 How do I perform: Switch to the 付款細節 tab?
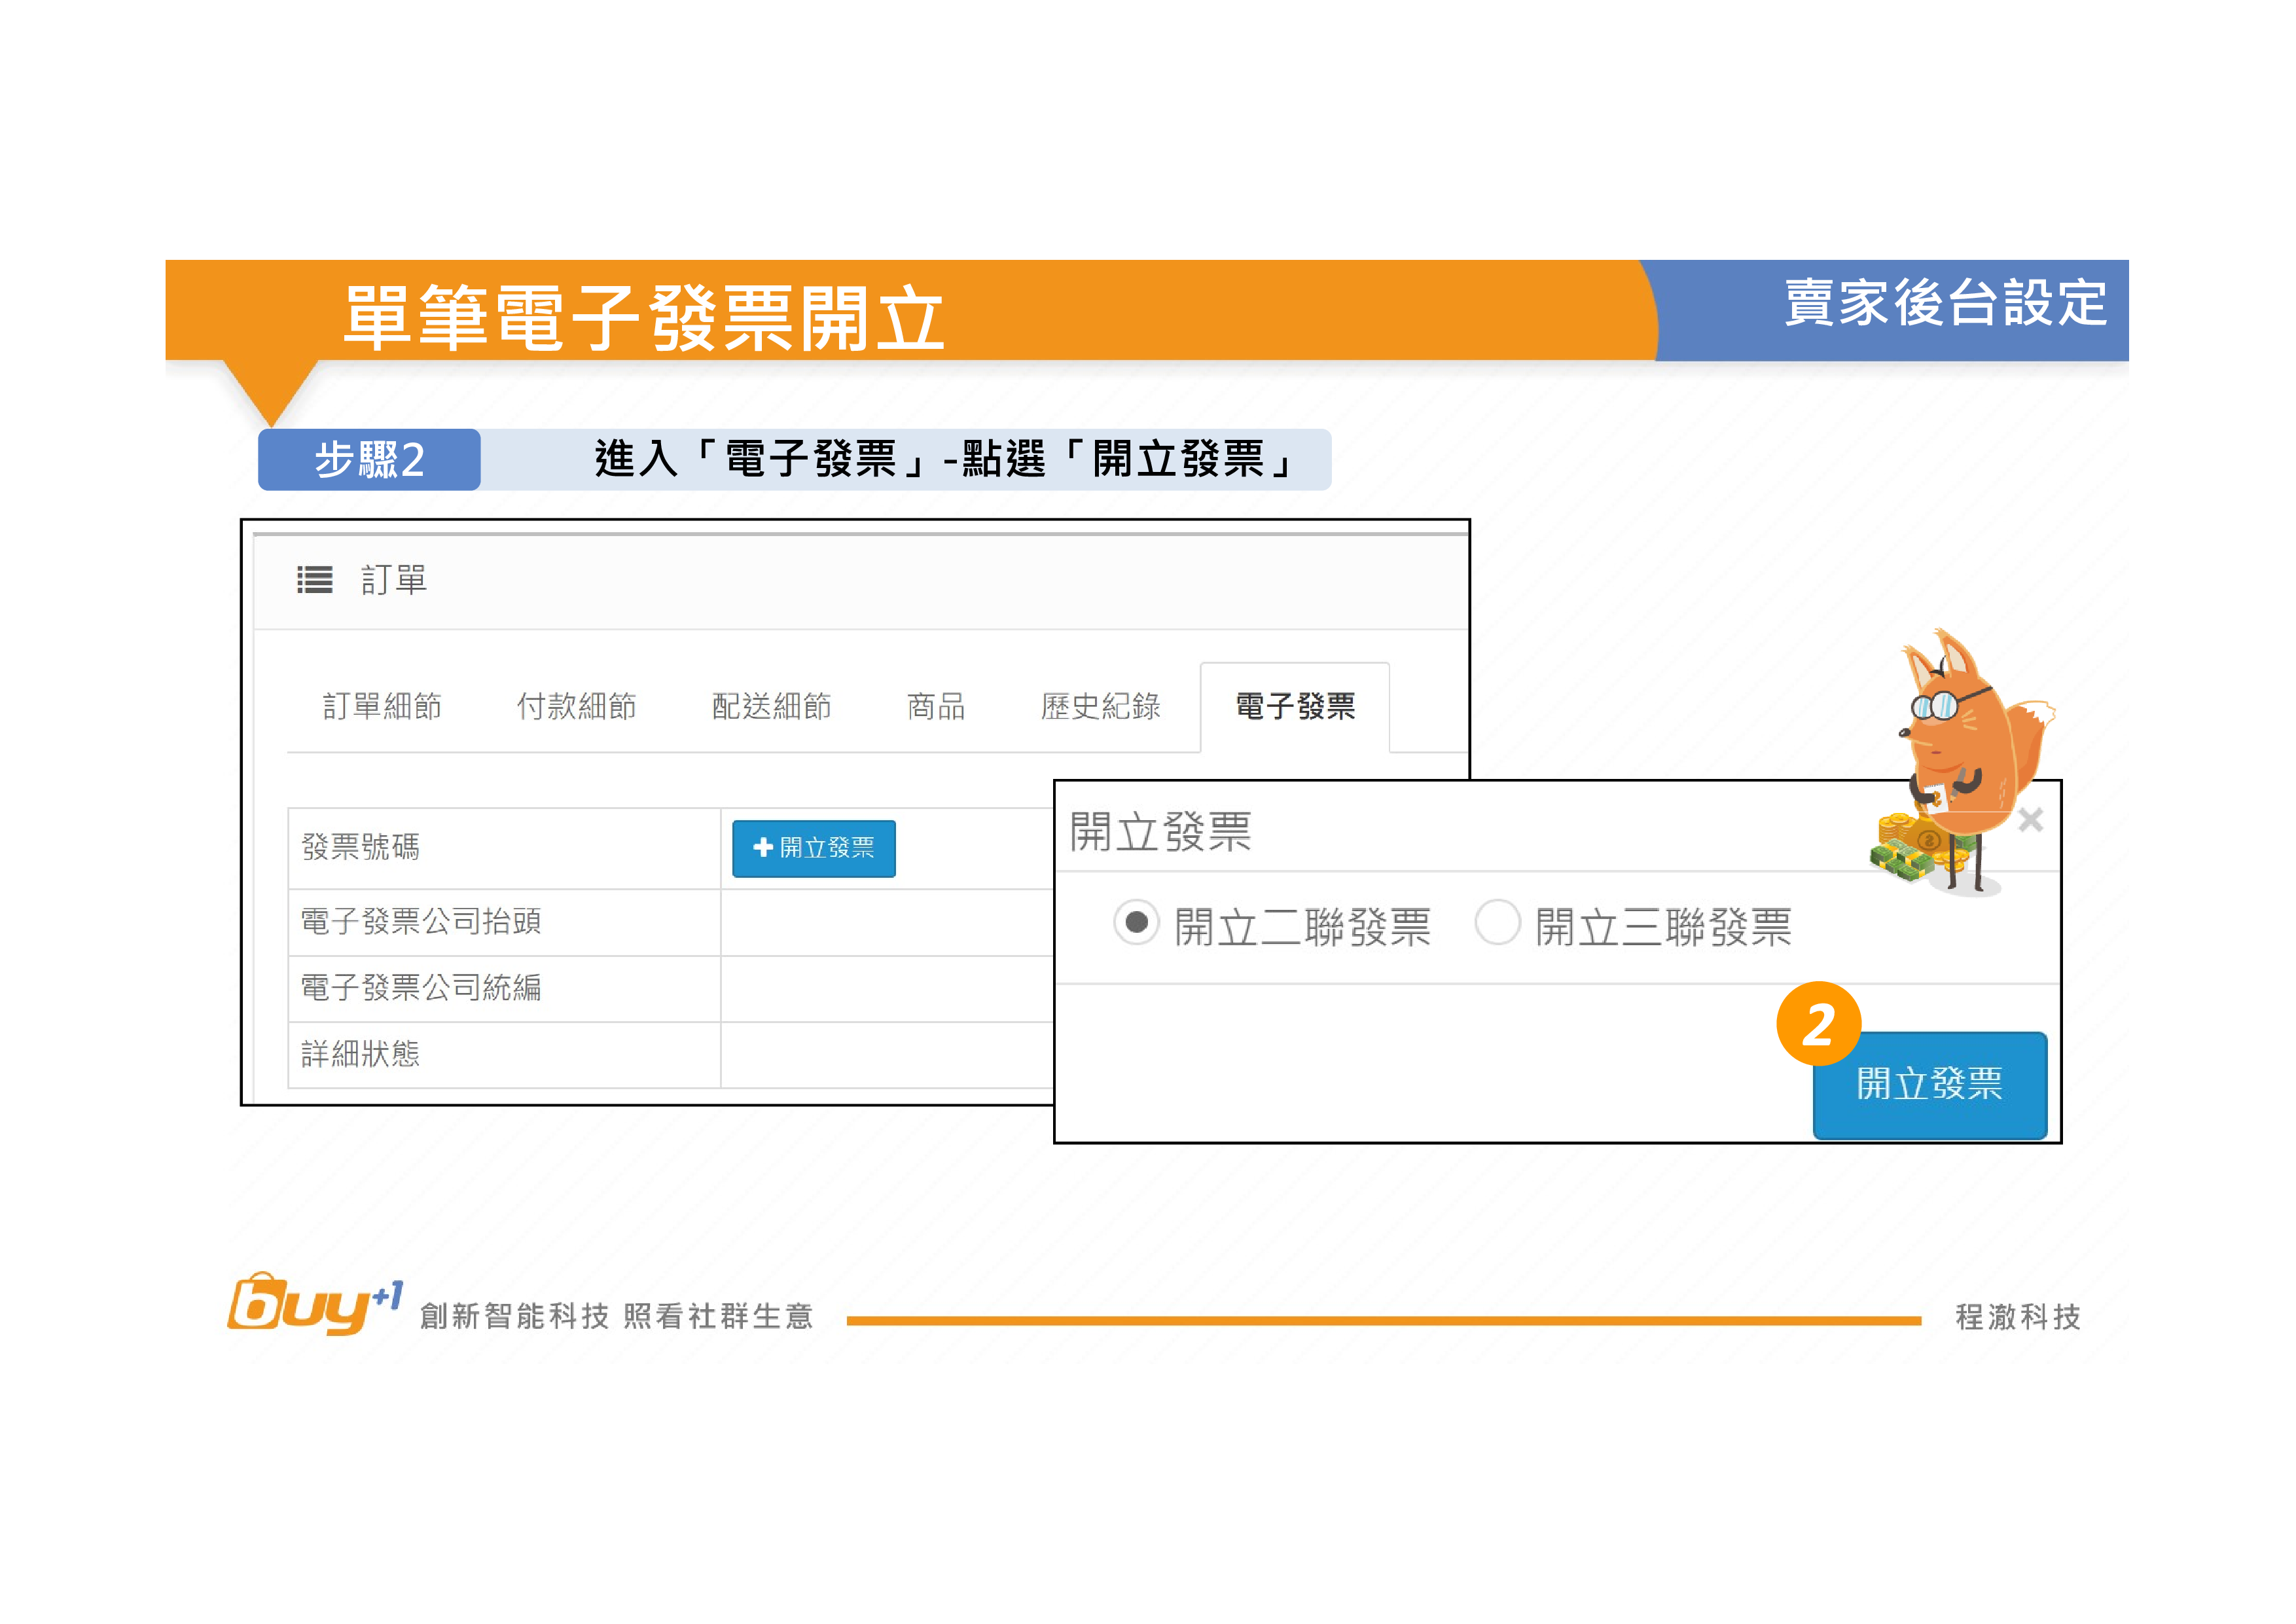coord(576,707)
